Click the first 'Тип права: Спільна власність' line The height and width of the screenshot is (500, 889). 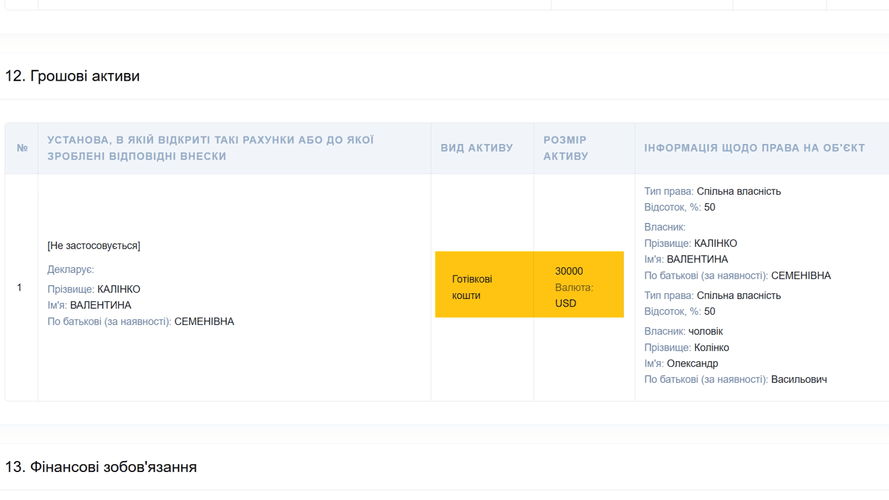point(712,191)
